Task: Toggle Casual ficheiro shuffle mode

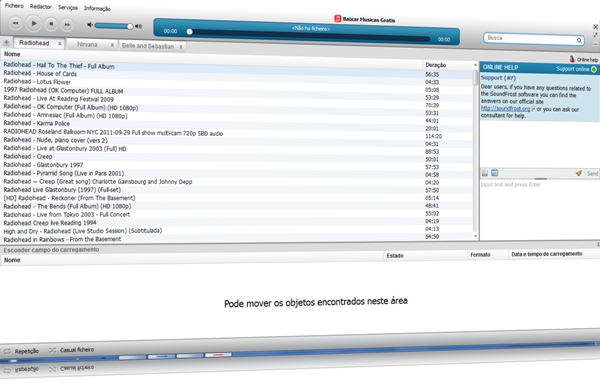Action: [x=72, y=350]
